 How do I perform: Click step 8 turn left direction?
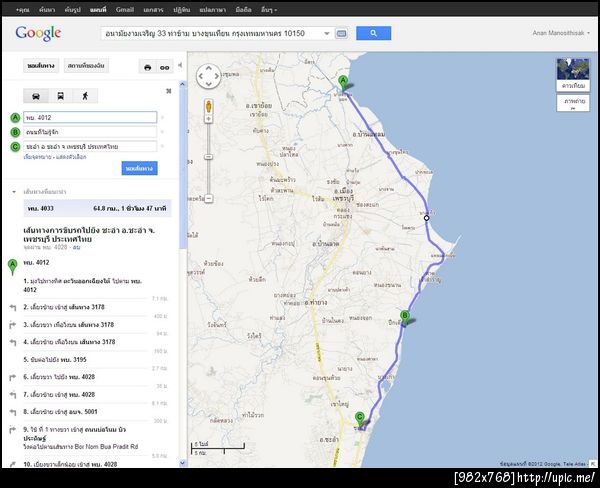(60, 412)
